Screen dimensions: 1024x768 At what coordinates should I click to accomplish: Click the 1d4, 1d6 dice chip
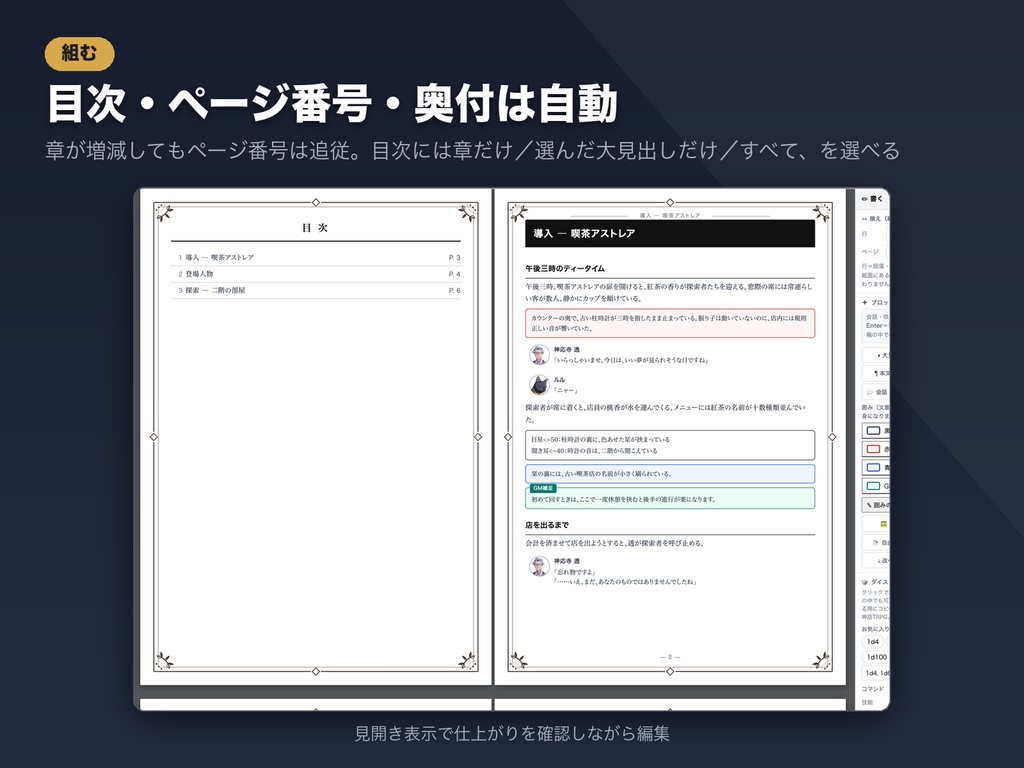click(876, 673)
